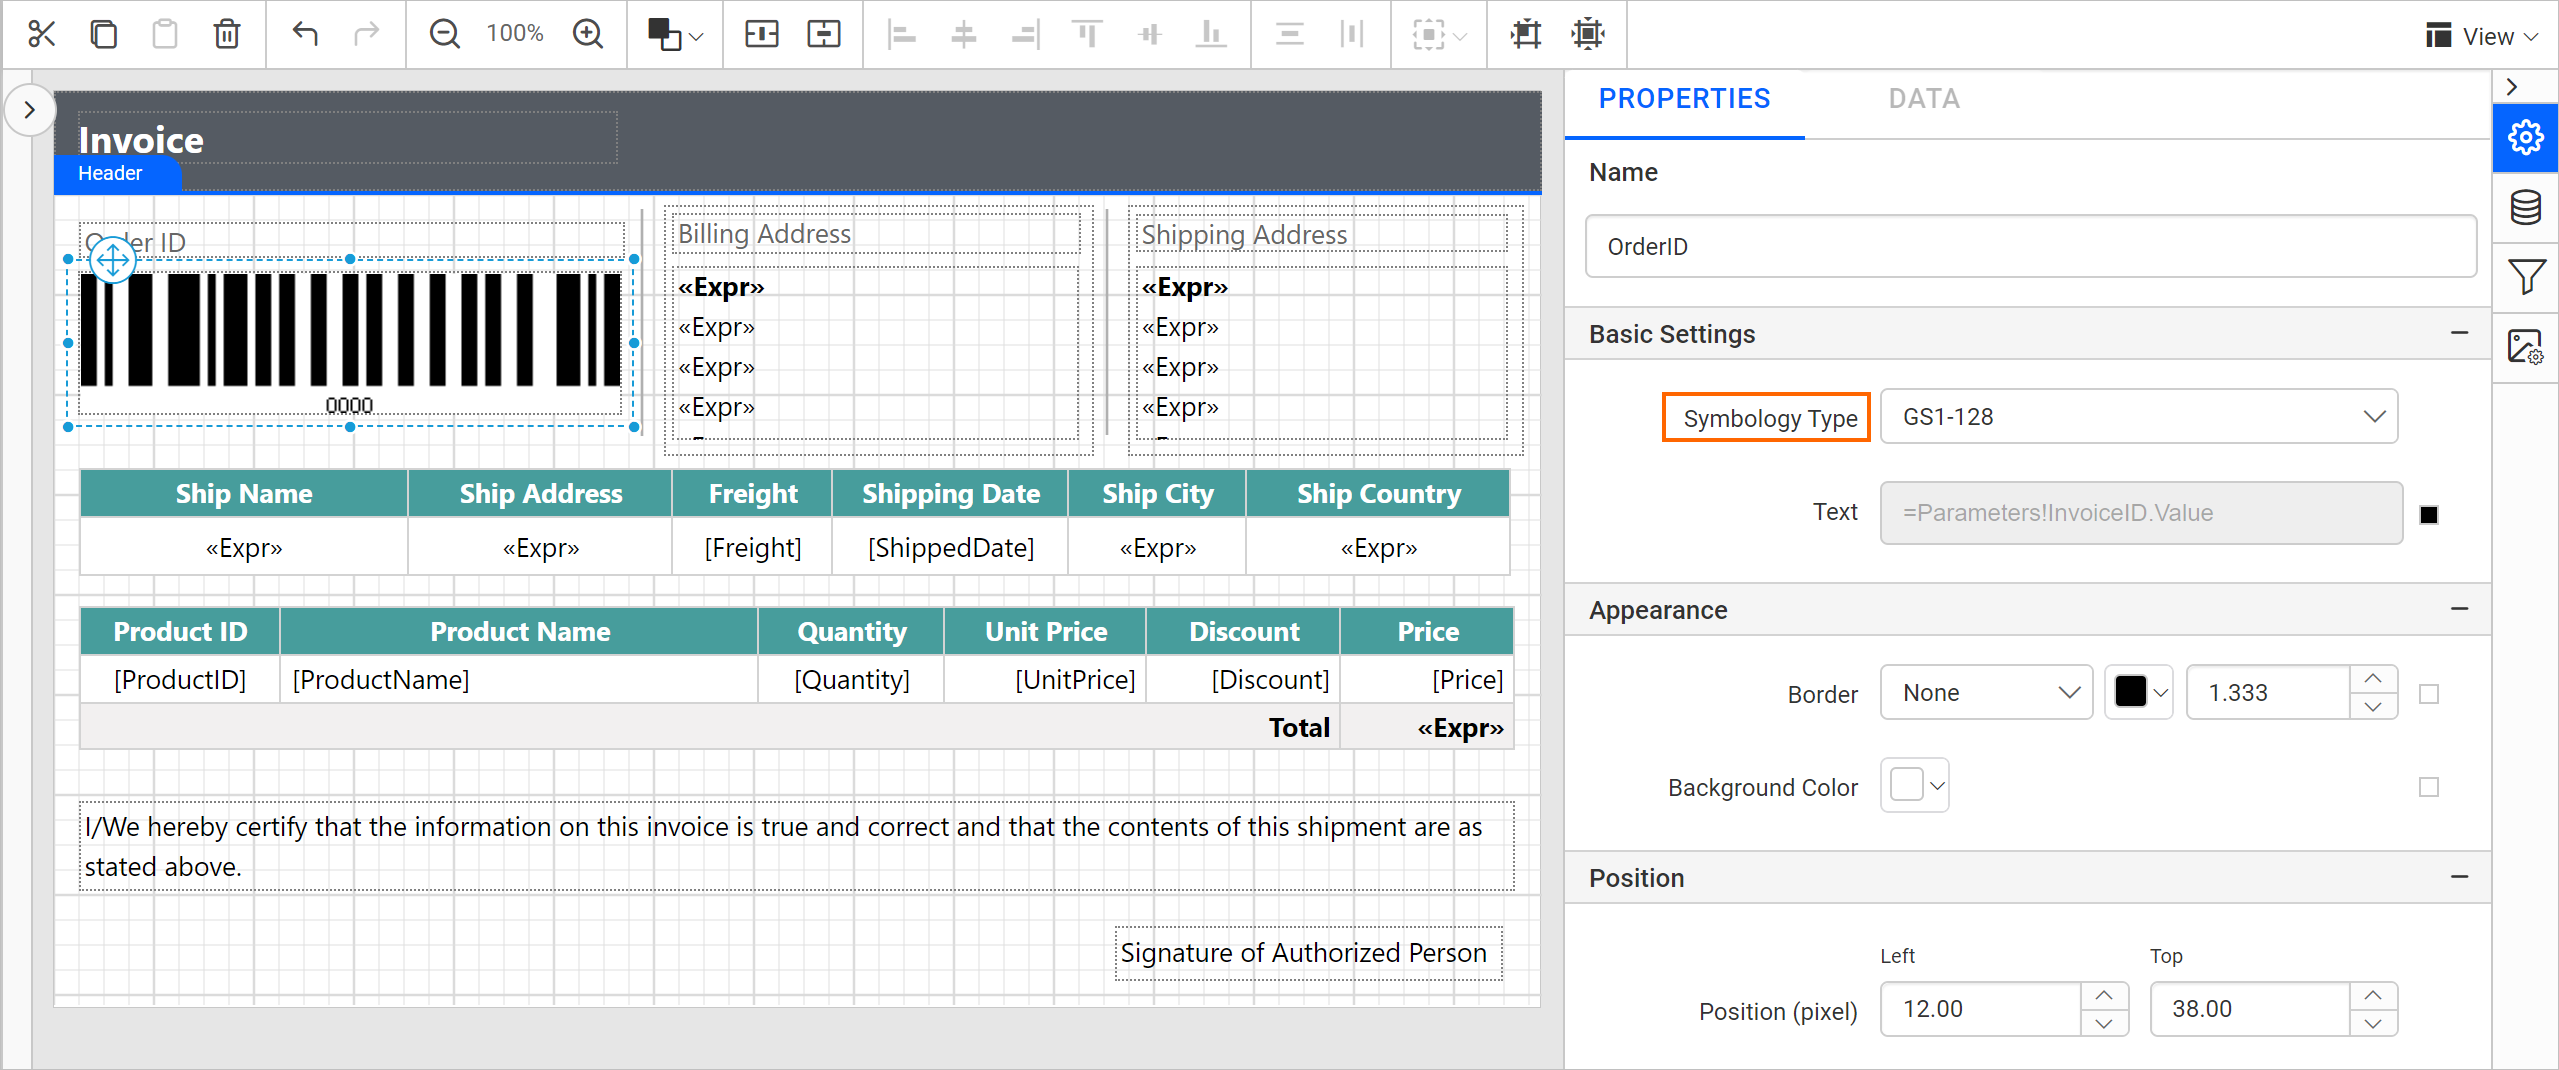The width and height of the screenshot is (2559, 1070).
Task: Distribute items horizontally
Action: coord(1352,34)
